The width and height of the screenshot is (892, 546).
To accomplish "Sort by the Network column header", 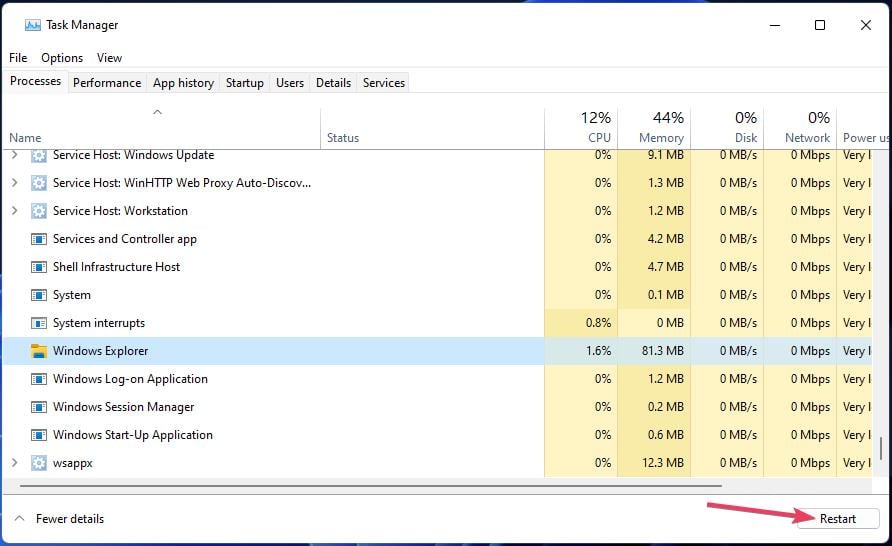I will point(800,129).
